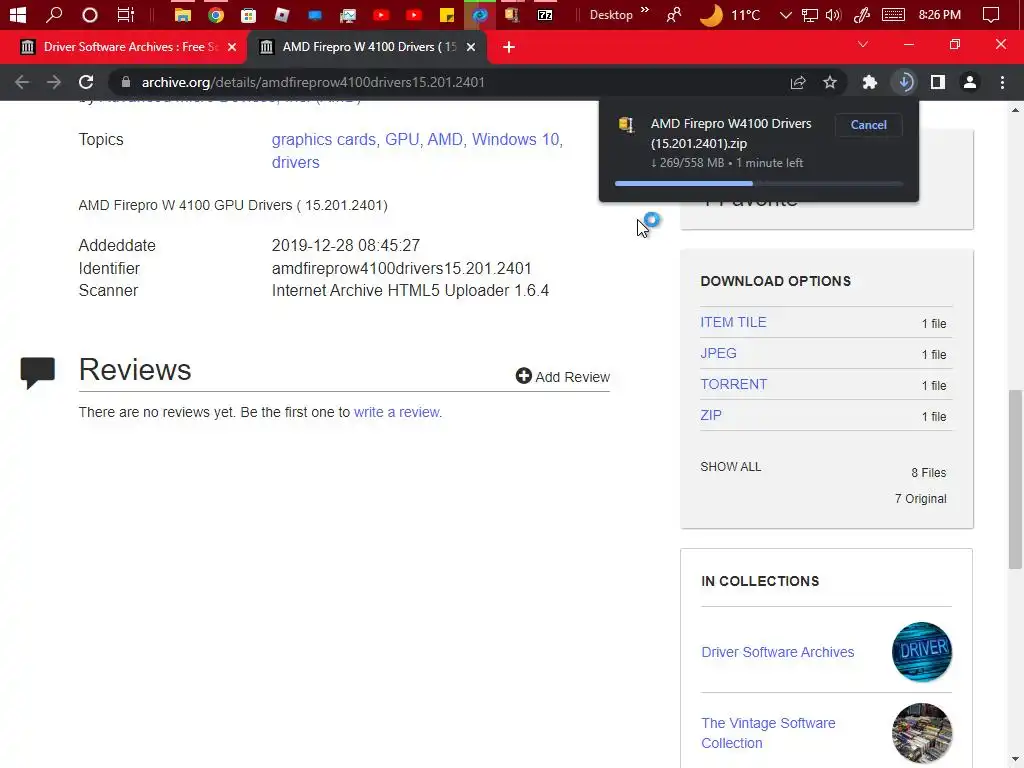Open Google Chrome taskbar icon

pyautogui.click(x=216, y=14)
